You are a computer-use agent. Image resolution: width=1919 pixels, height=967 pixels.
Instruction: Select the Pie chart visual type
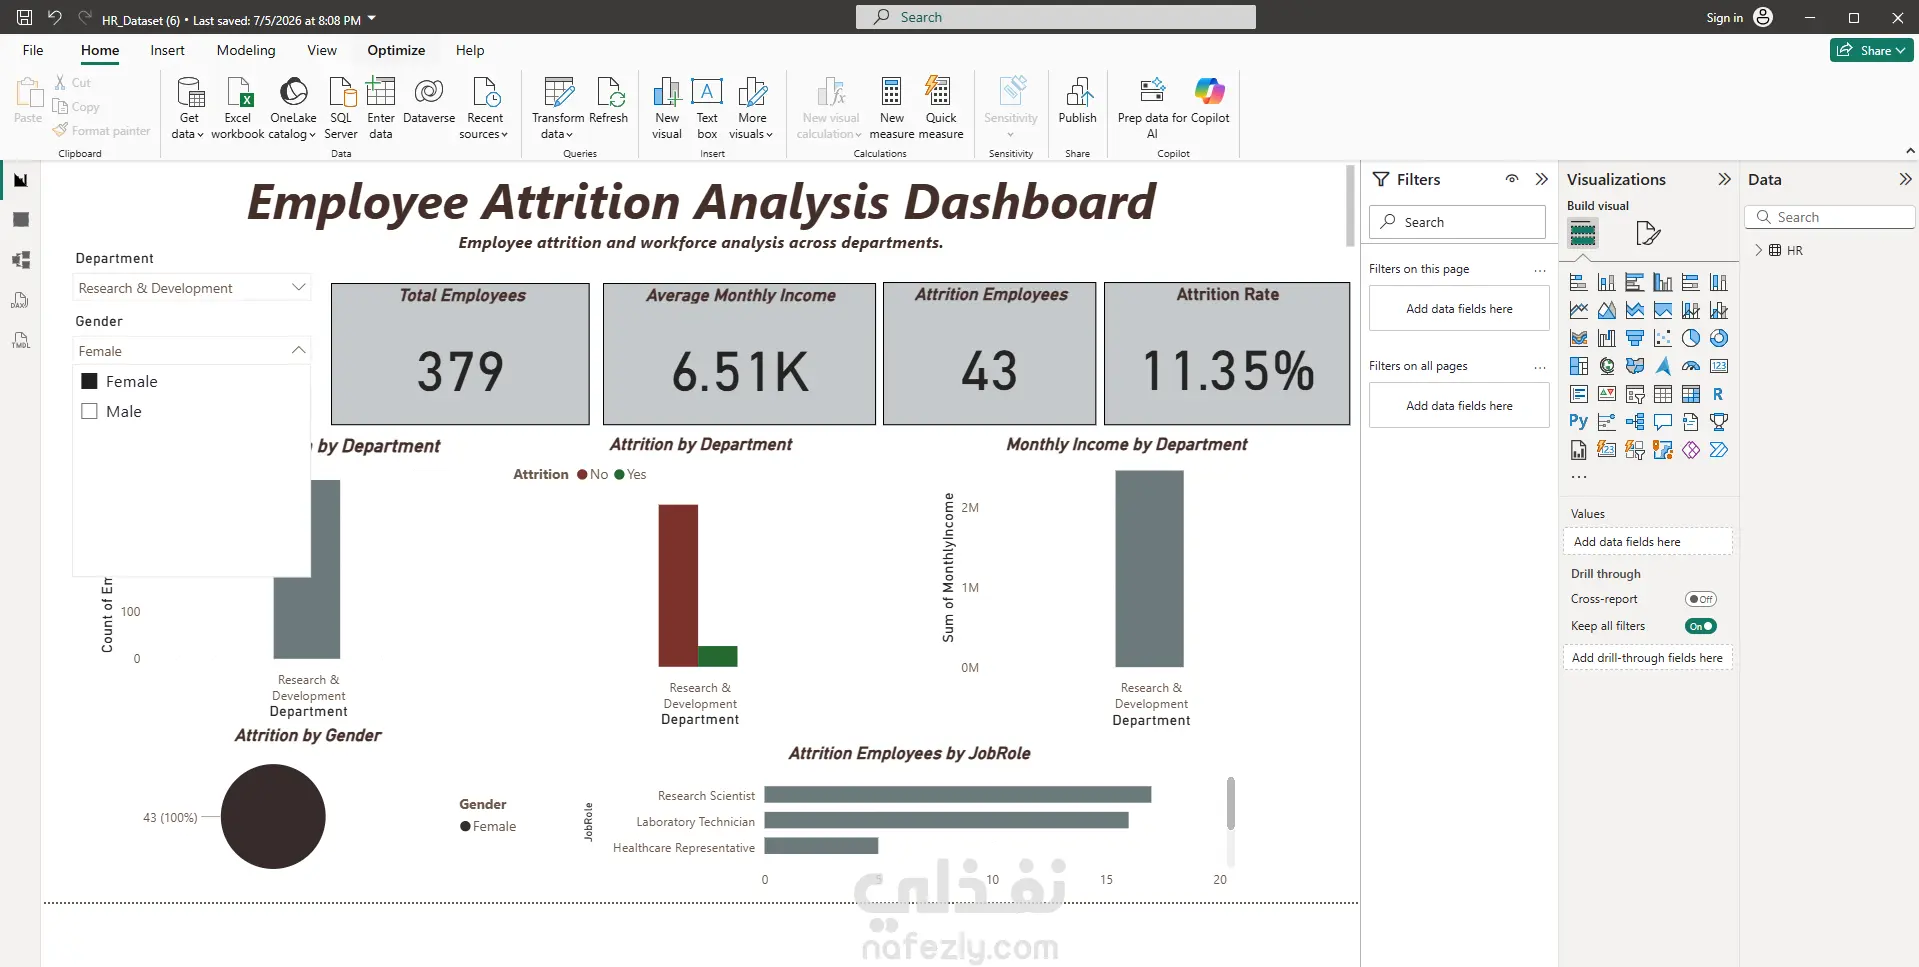point(1691,338)
